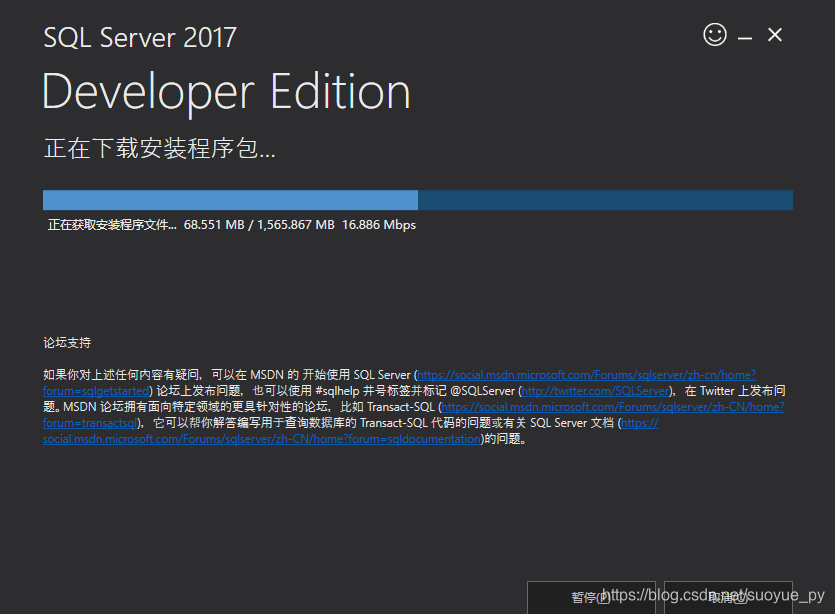Image resolution: width=835 pixels, height=614 pixels.
Task: Click the Cancel (取消) button
Action: click(x=728, y=597)
